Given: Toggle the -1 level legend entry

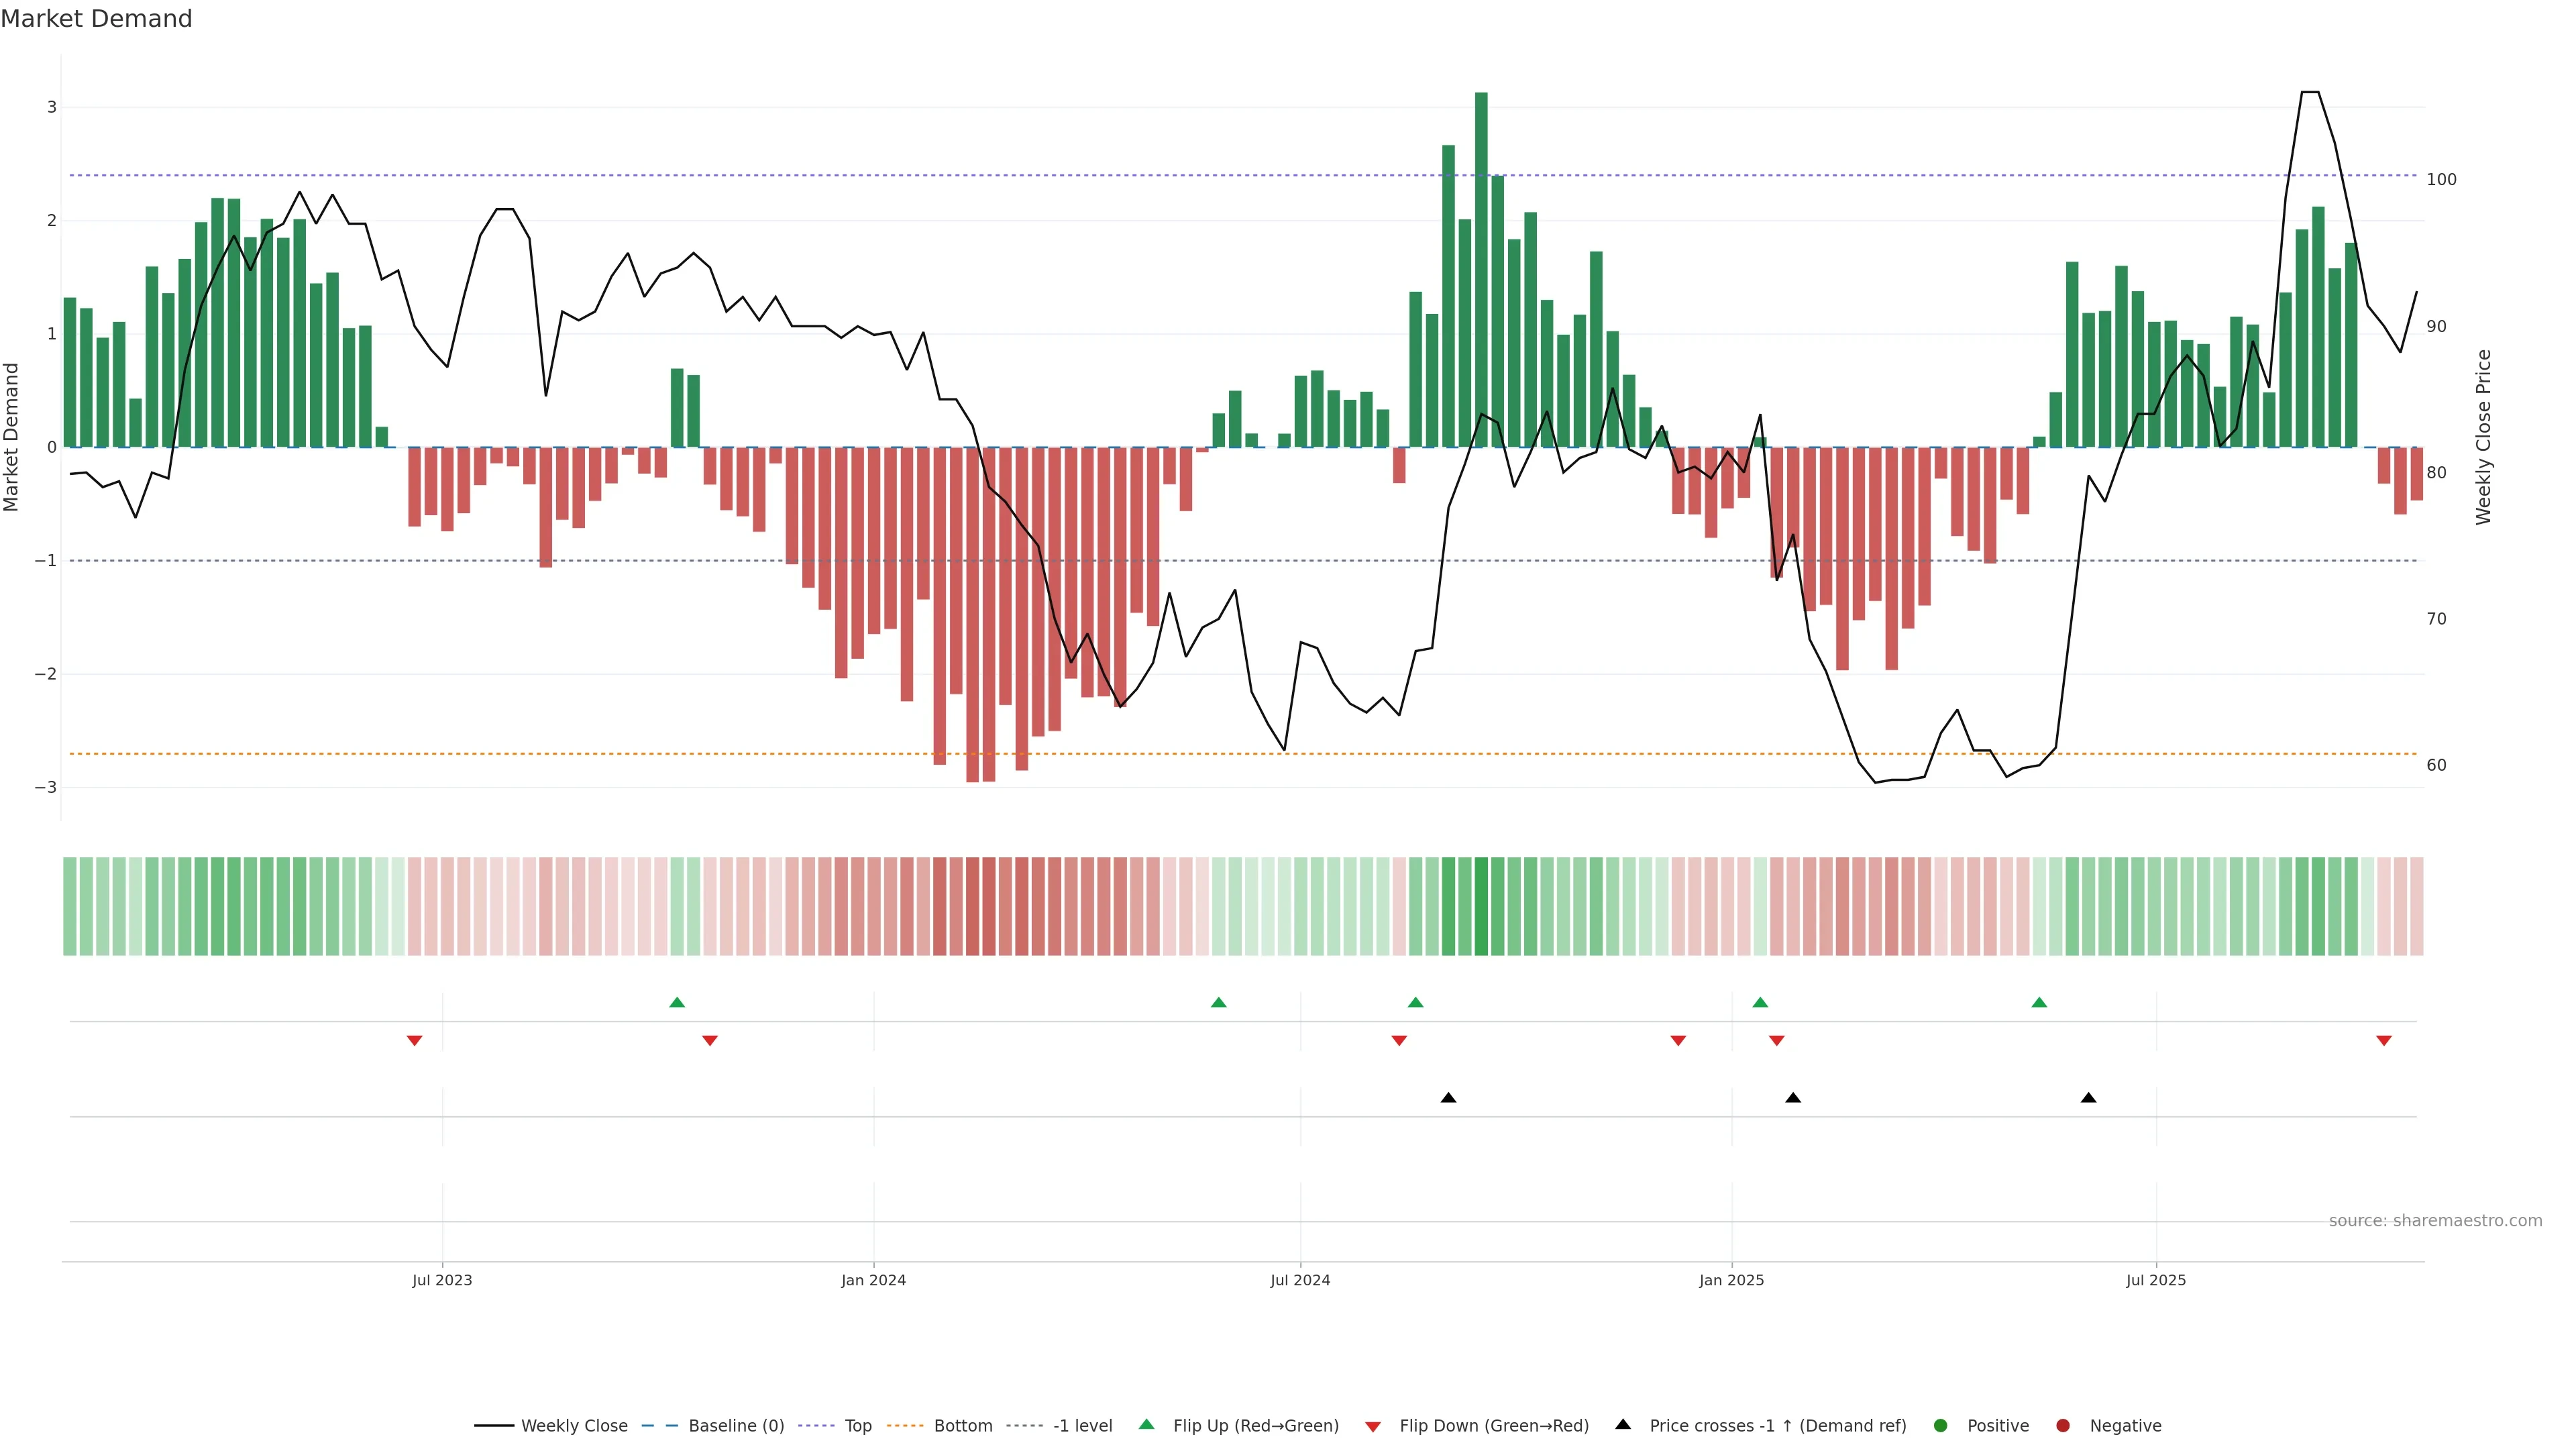Looking at the screenshot, I should tap(1082, 1426).
